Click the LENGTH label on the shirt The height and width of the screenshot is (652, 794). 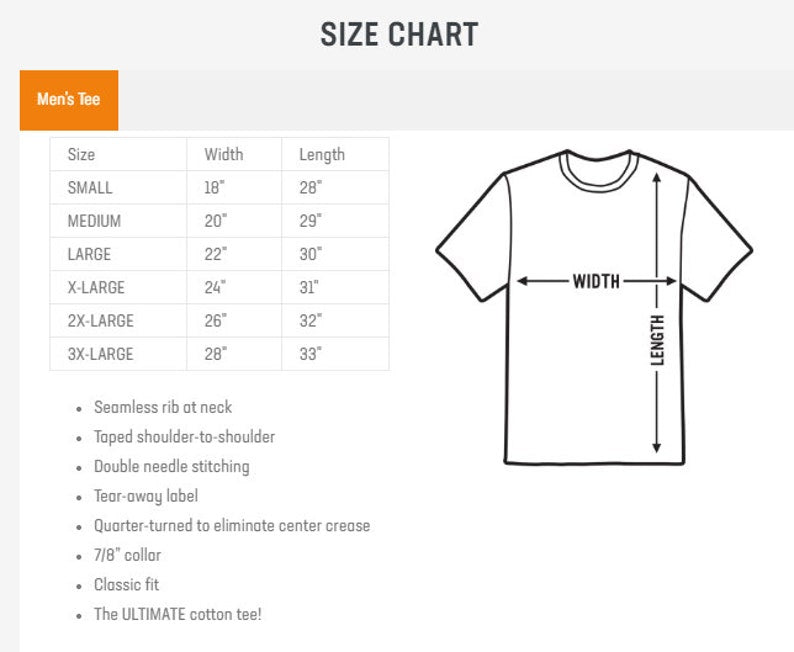click(x=657, y=340)
